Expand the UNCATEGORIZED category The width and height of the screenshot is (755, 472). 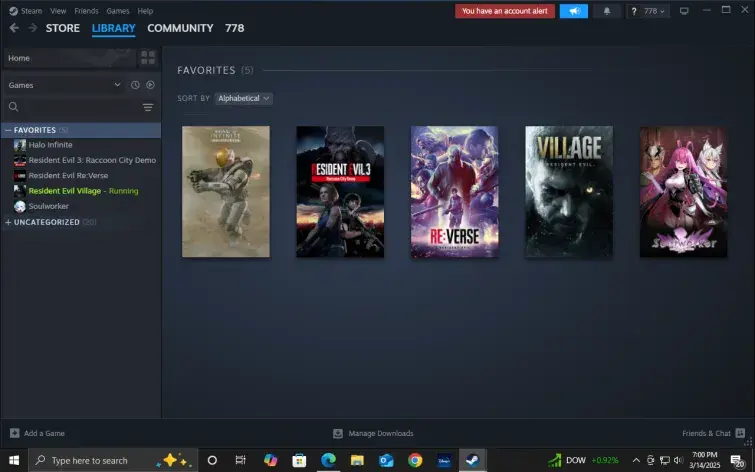click(8, 222)
